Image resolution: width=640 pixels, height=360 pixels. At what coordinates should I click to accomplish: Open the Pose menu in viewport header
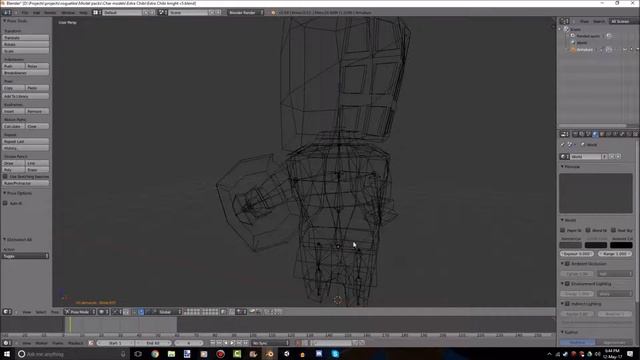54,312
